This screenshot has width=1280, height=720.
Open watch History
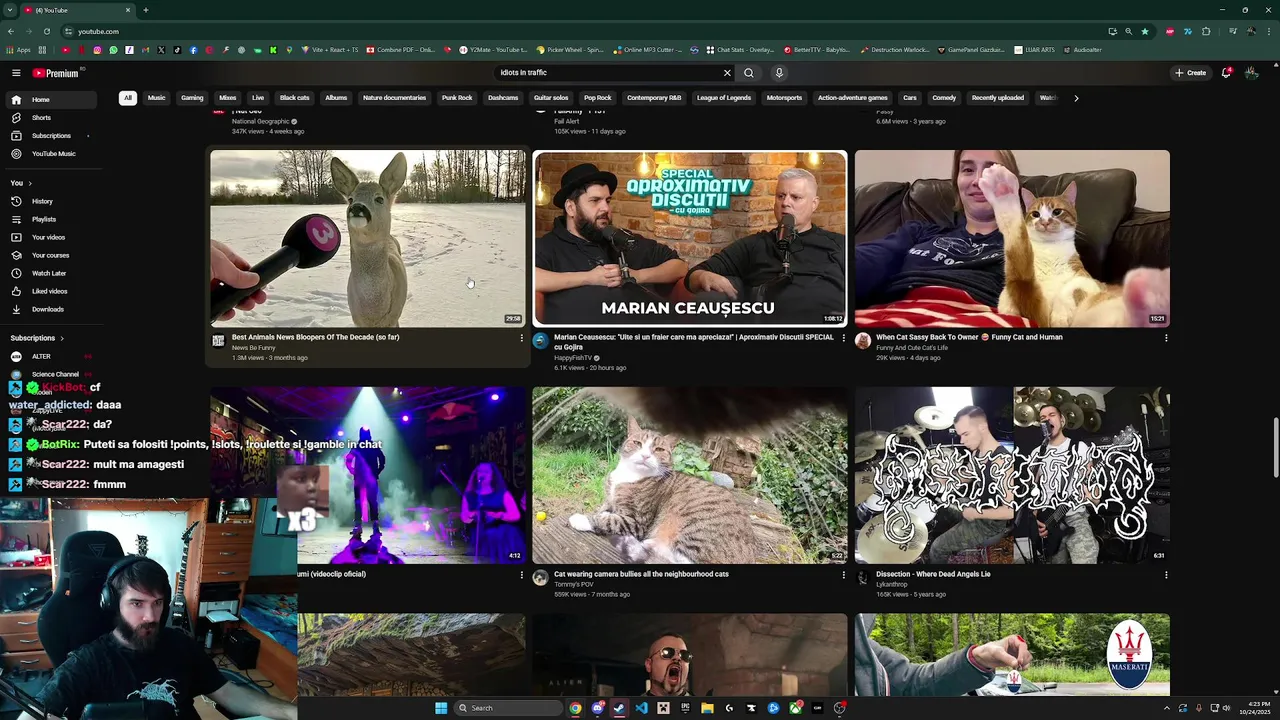tap(50, 201)
